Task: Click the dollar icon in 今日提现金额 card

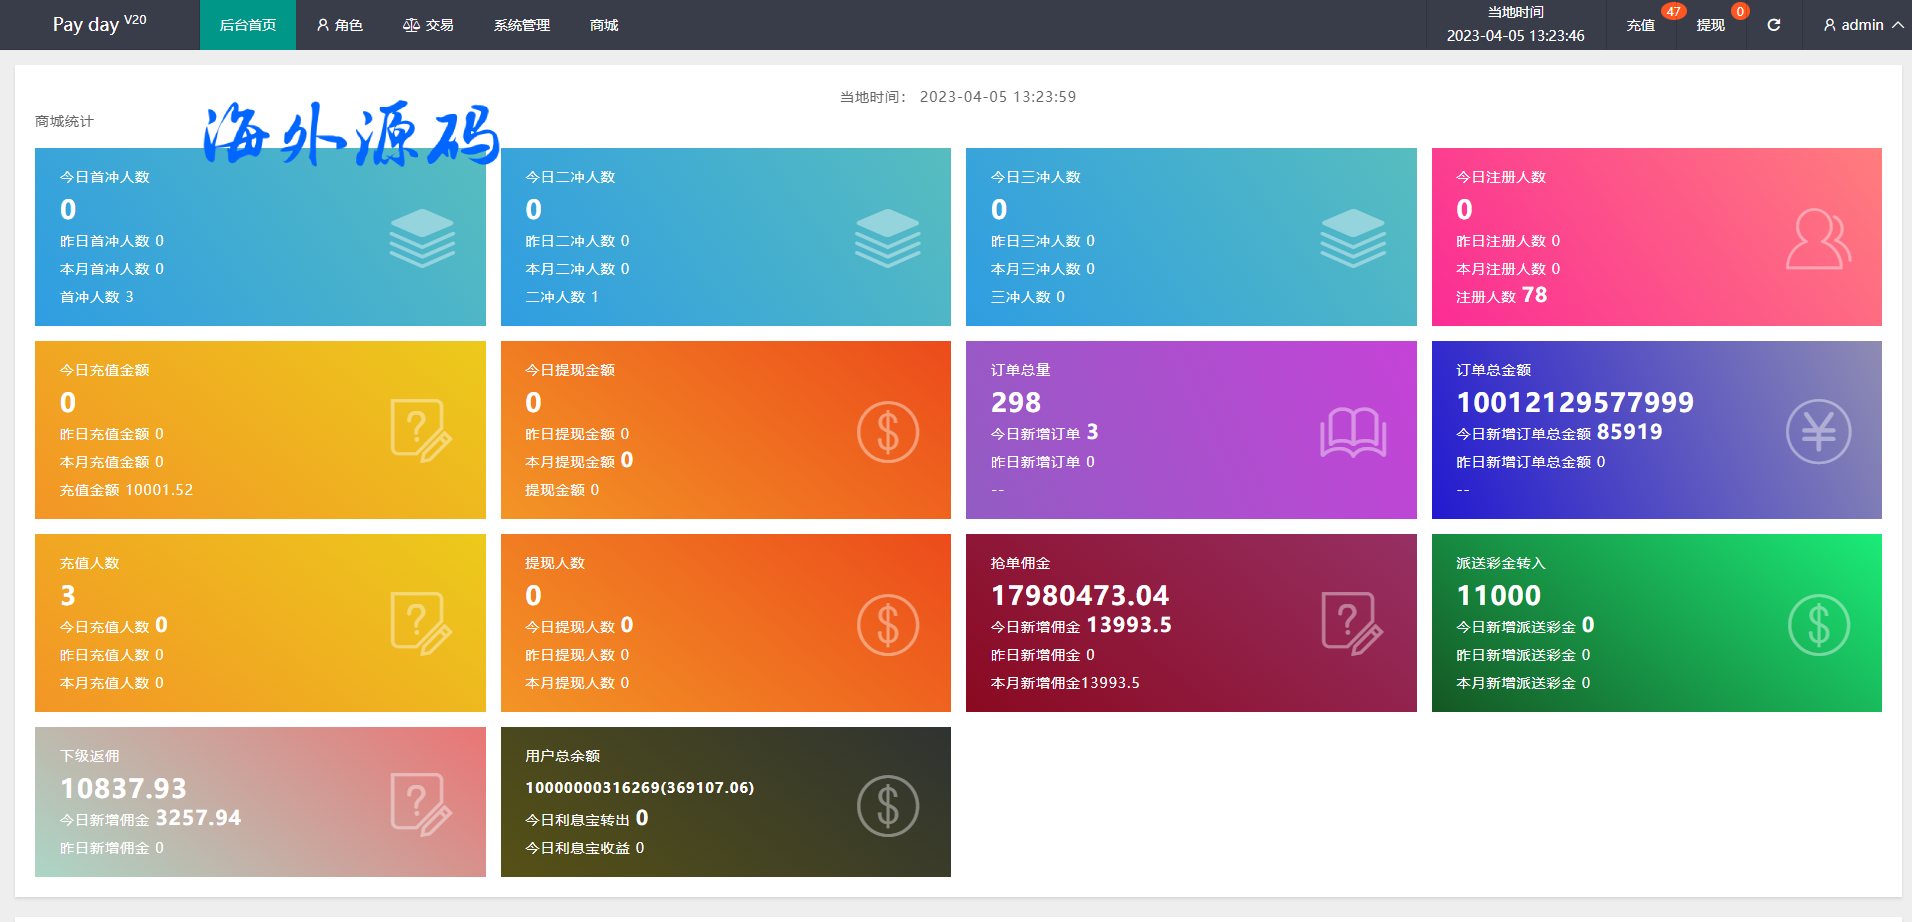Action: tap(887, 432)
